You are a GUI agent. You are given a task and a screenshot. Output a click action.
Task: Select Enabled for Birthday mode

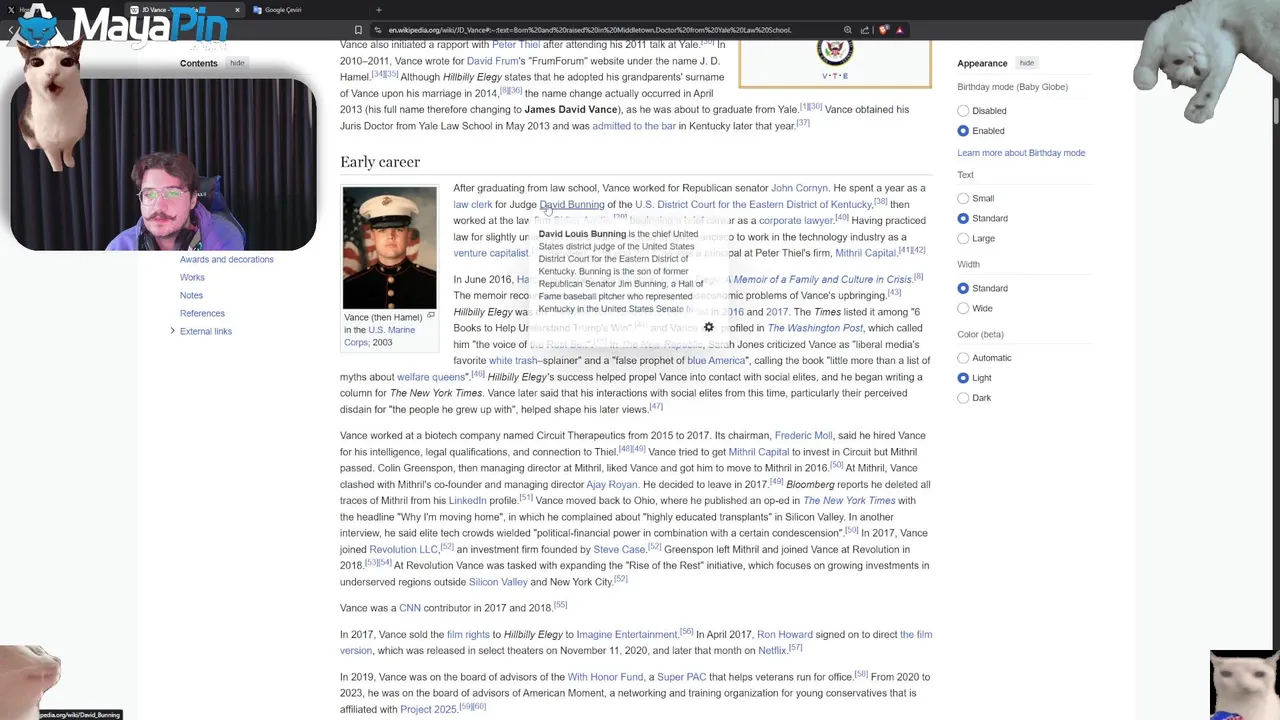click(x=963, y=131)
